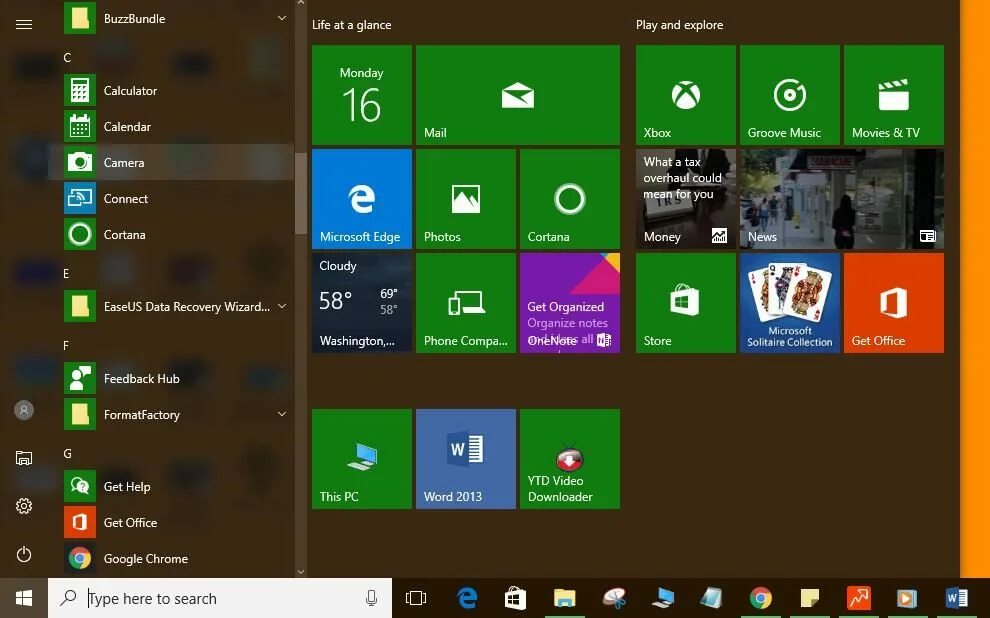Open Word from the taskbar
The height and width of the screenshot is (618, 990).
click(956, 598)
